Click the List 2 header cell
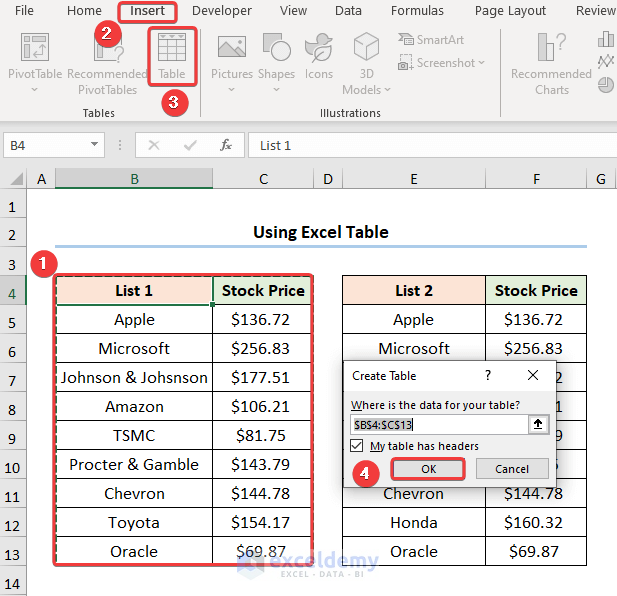The height and width of the screenshot is (596, 617). [414, 290]
